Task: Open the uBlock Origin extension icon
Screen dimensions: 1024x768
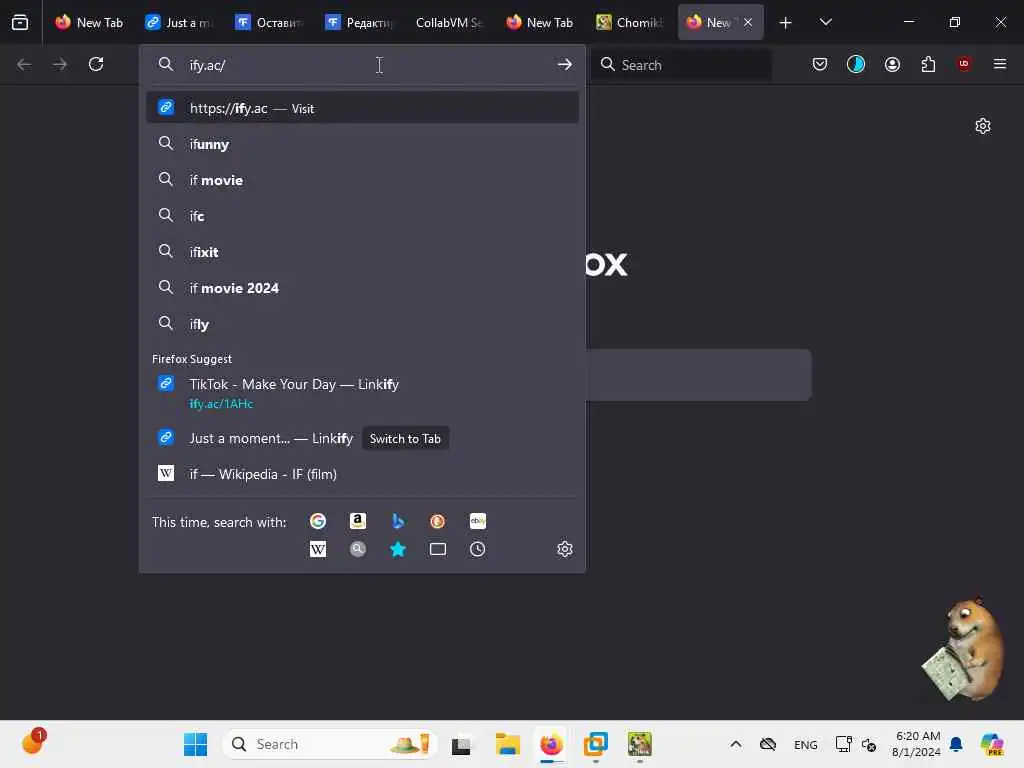Action: pos(963,64)
